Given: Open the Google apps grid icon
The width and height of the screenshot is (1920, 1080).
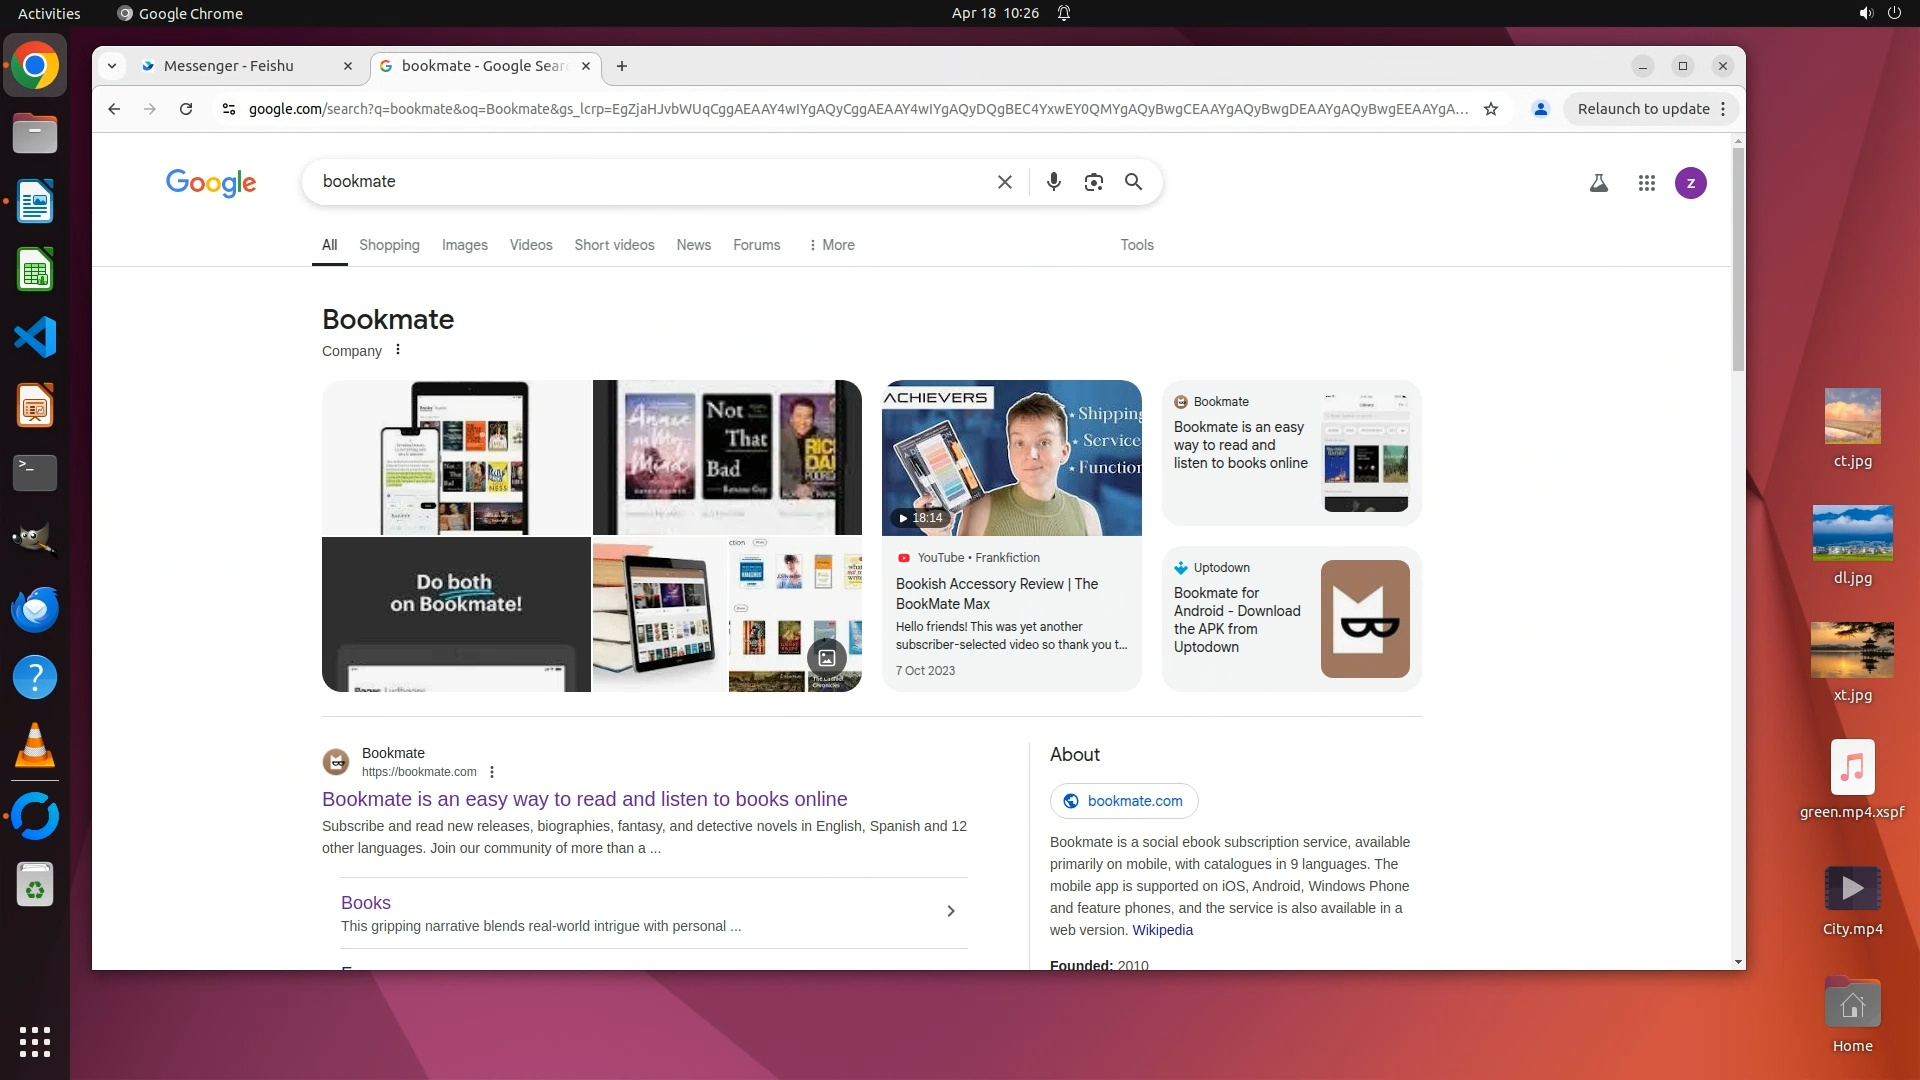Looking at the screenshot, I should [1646, 183].
